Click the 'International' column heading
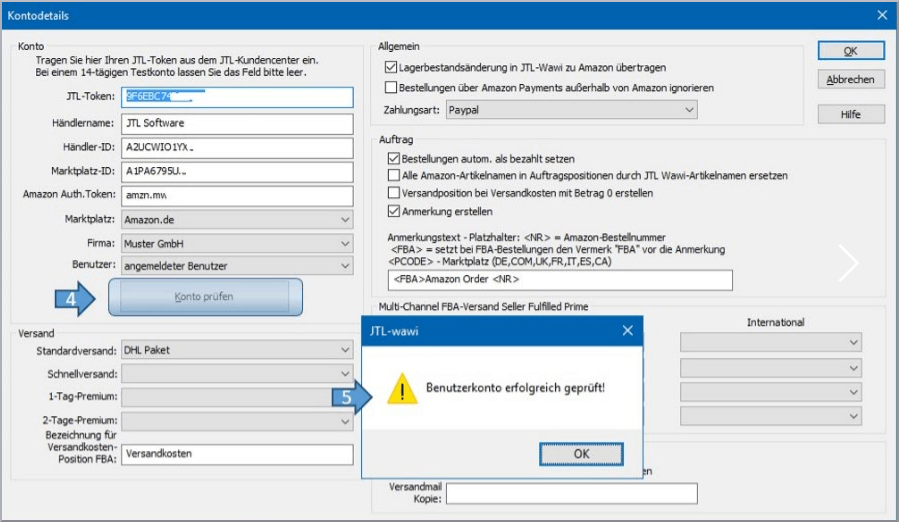The image size is (899, 522). point(775,322)
